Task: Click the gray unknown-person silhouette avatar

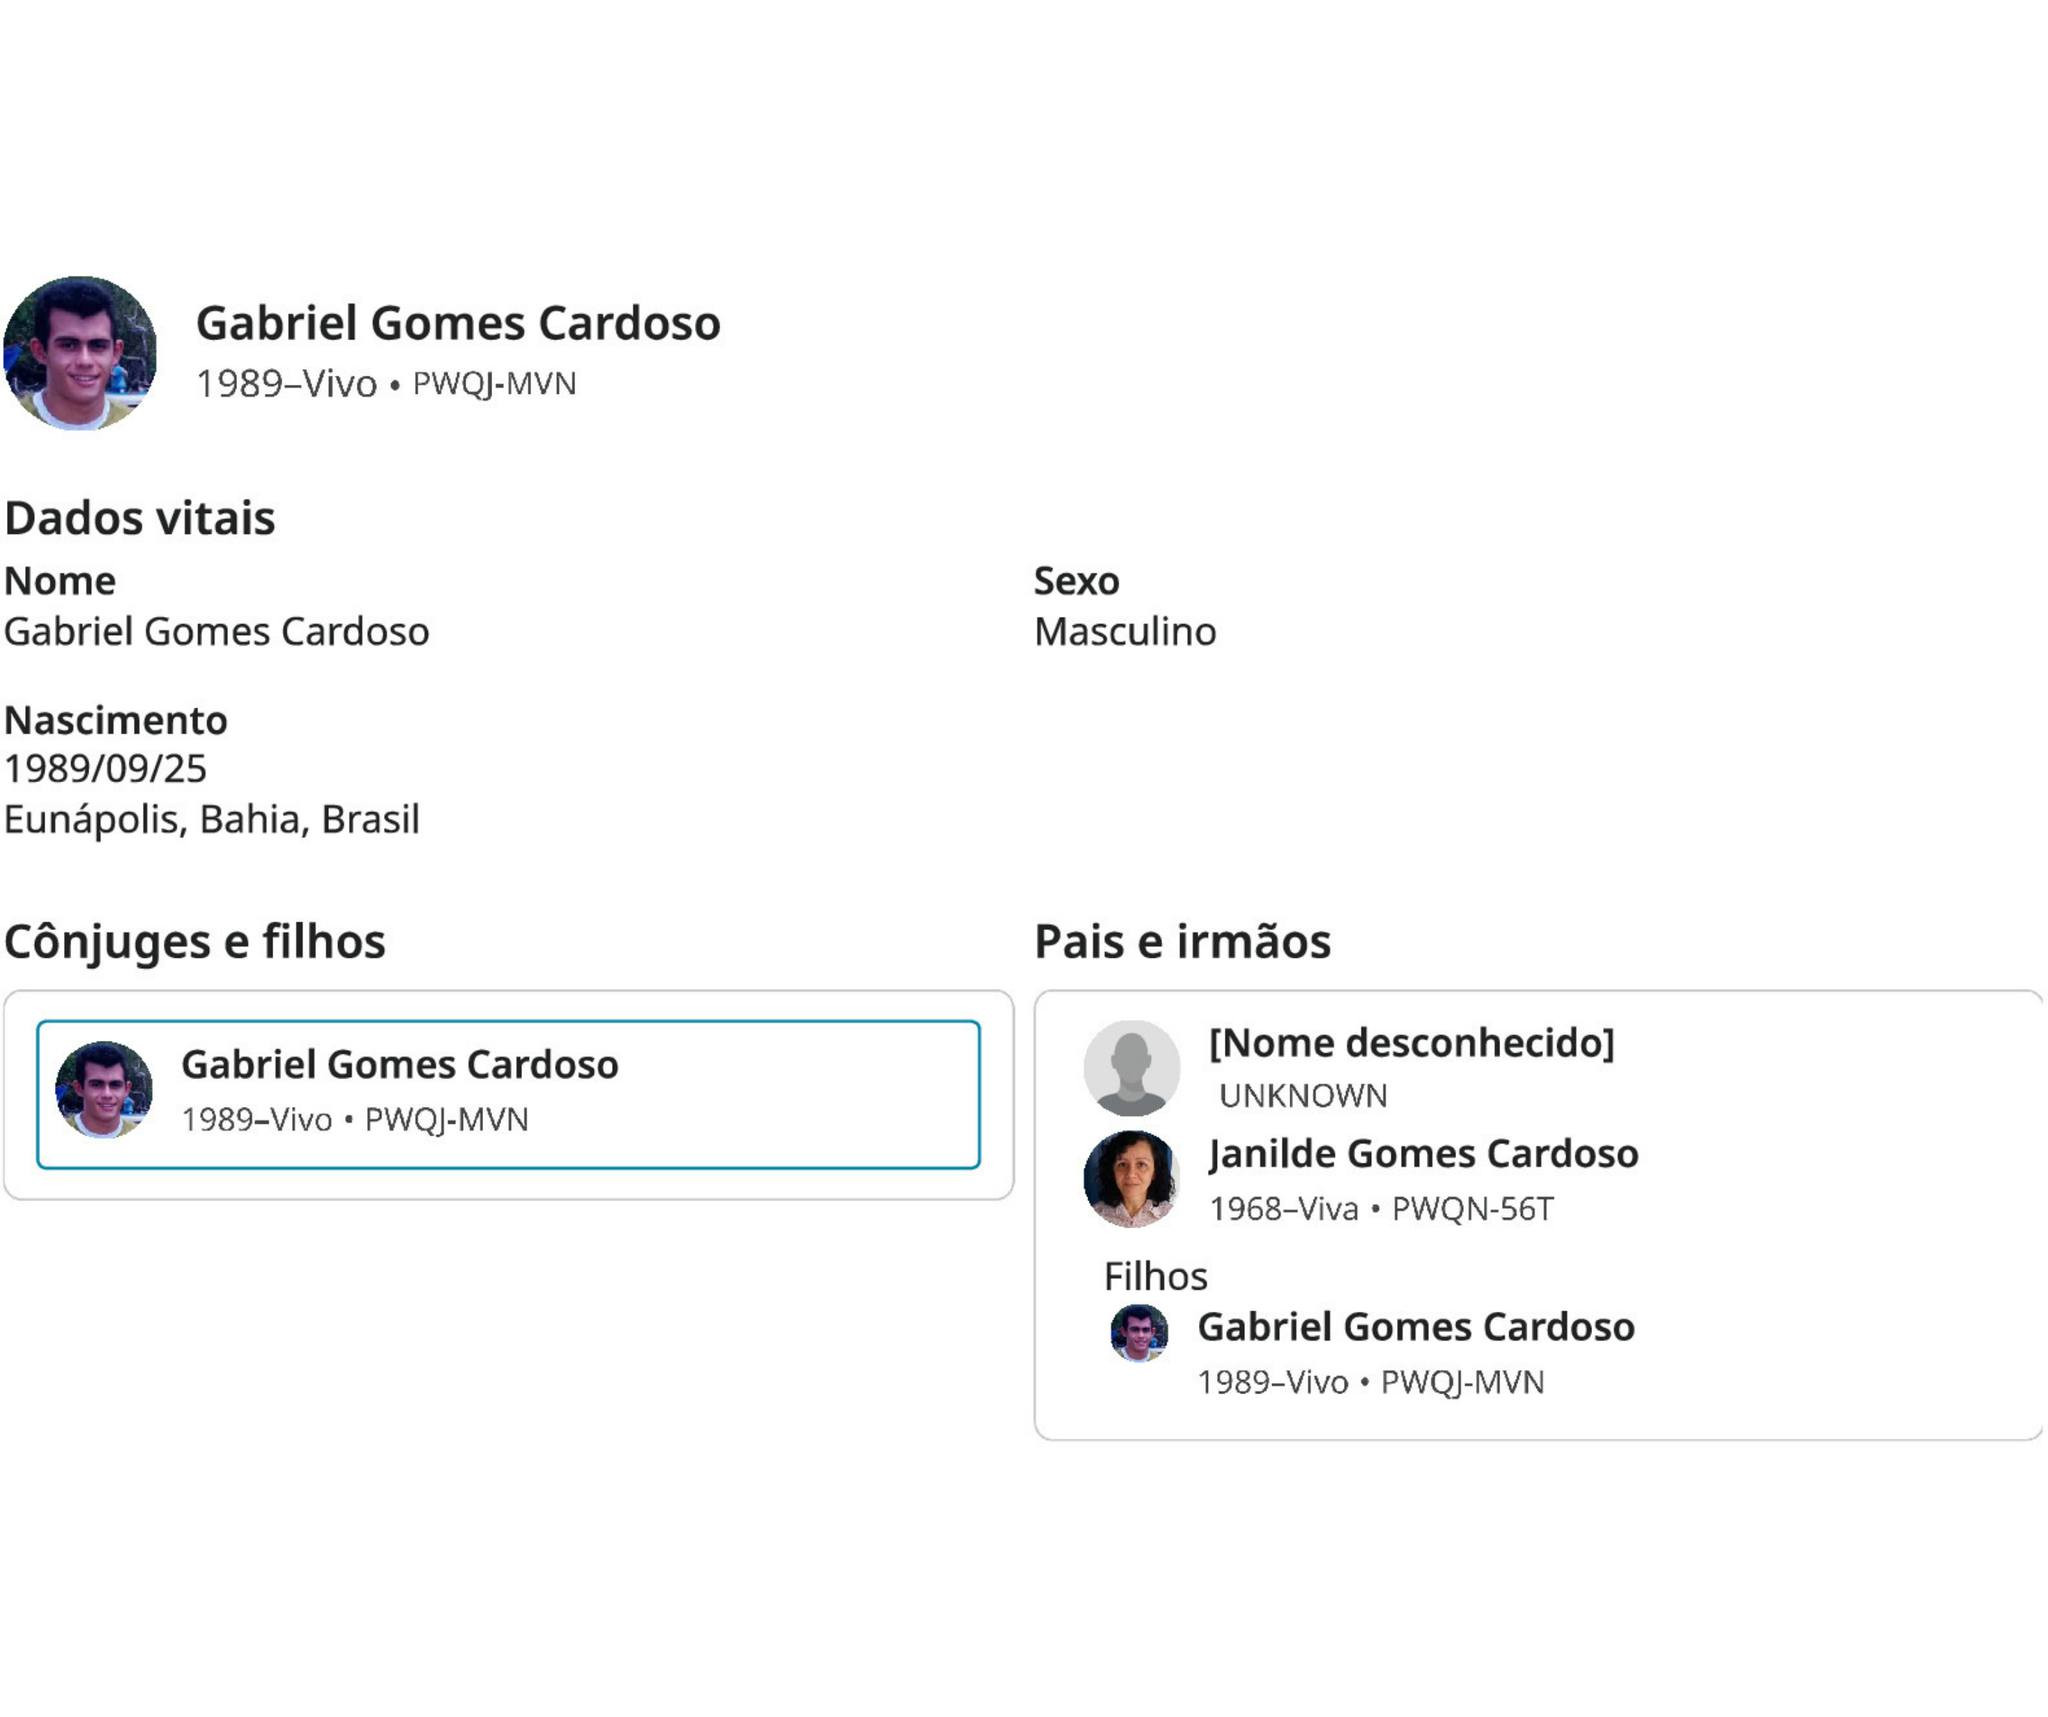Action: pos(1131,1068)
